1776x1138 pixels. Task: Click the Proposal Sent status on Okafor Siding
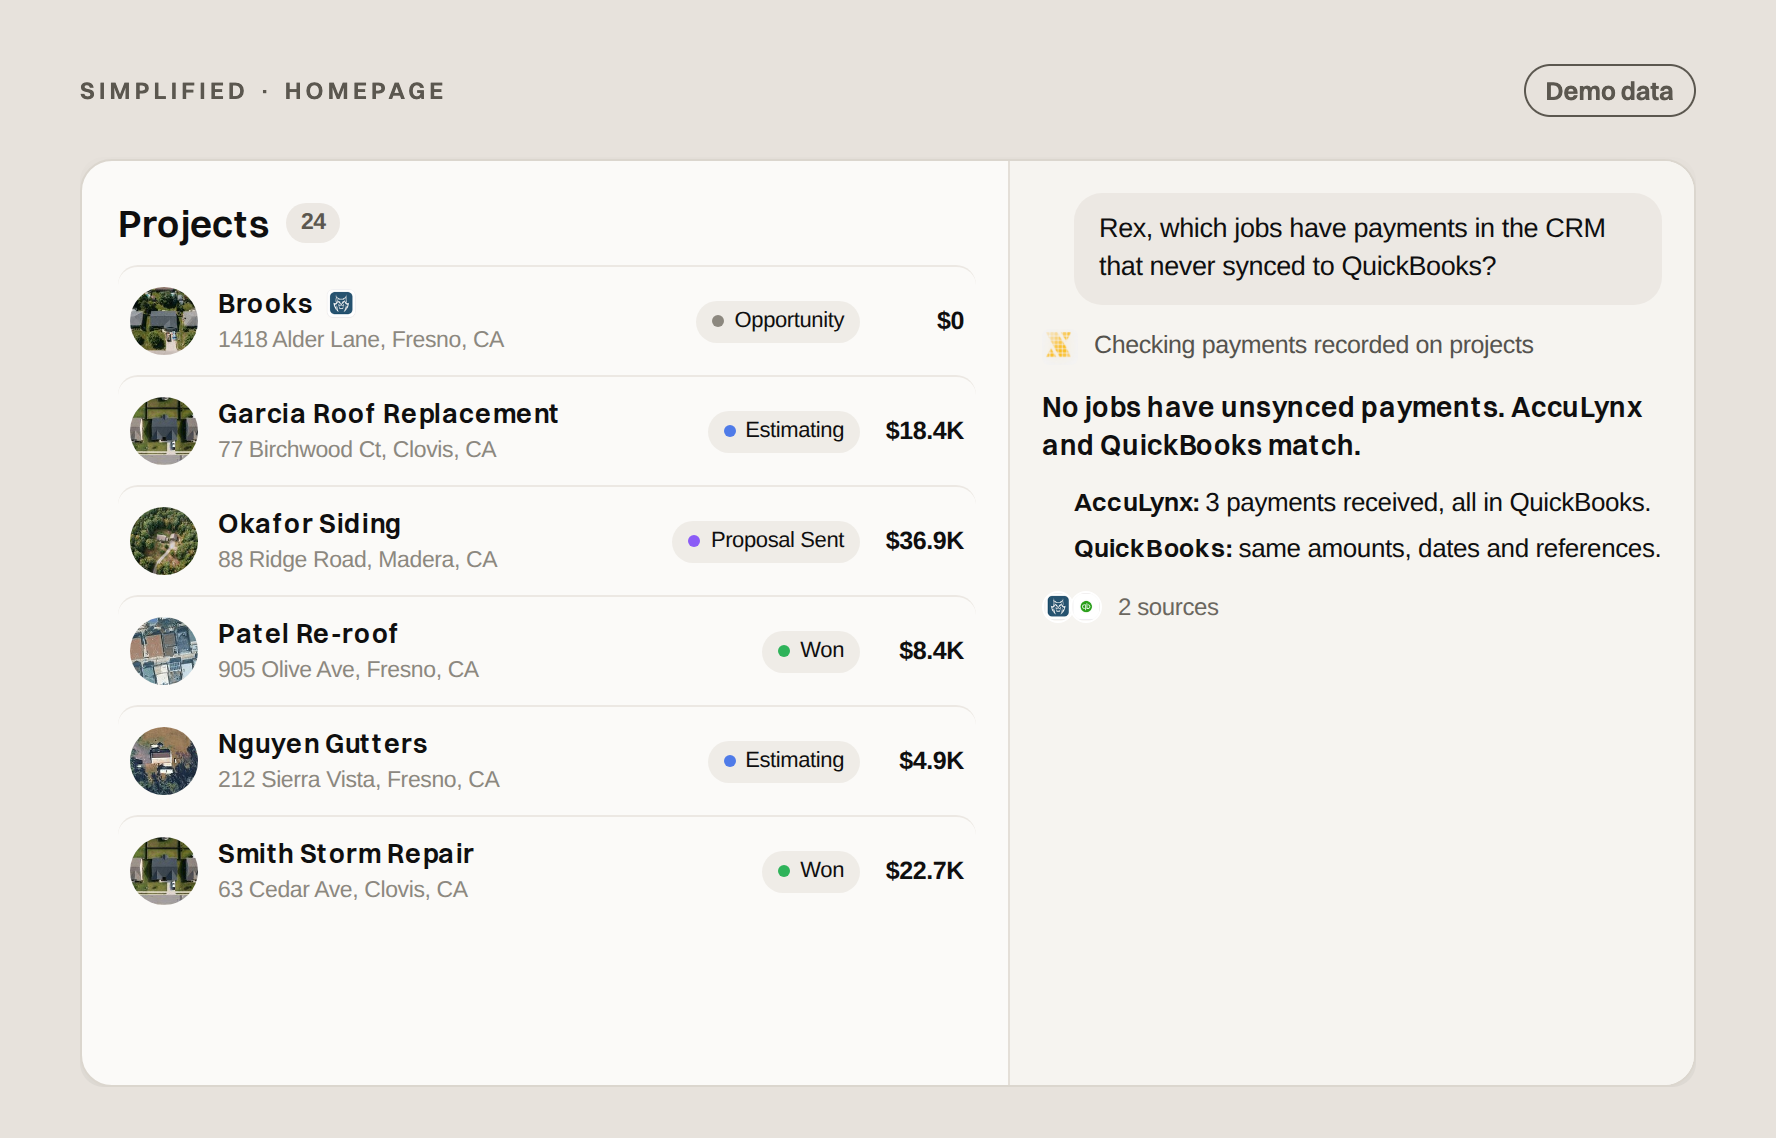pyautogui.click(x=766, y=541)
